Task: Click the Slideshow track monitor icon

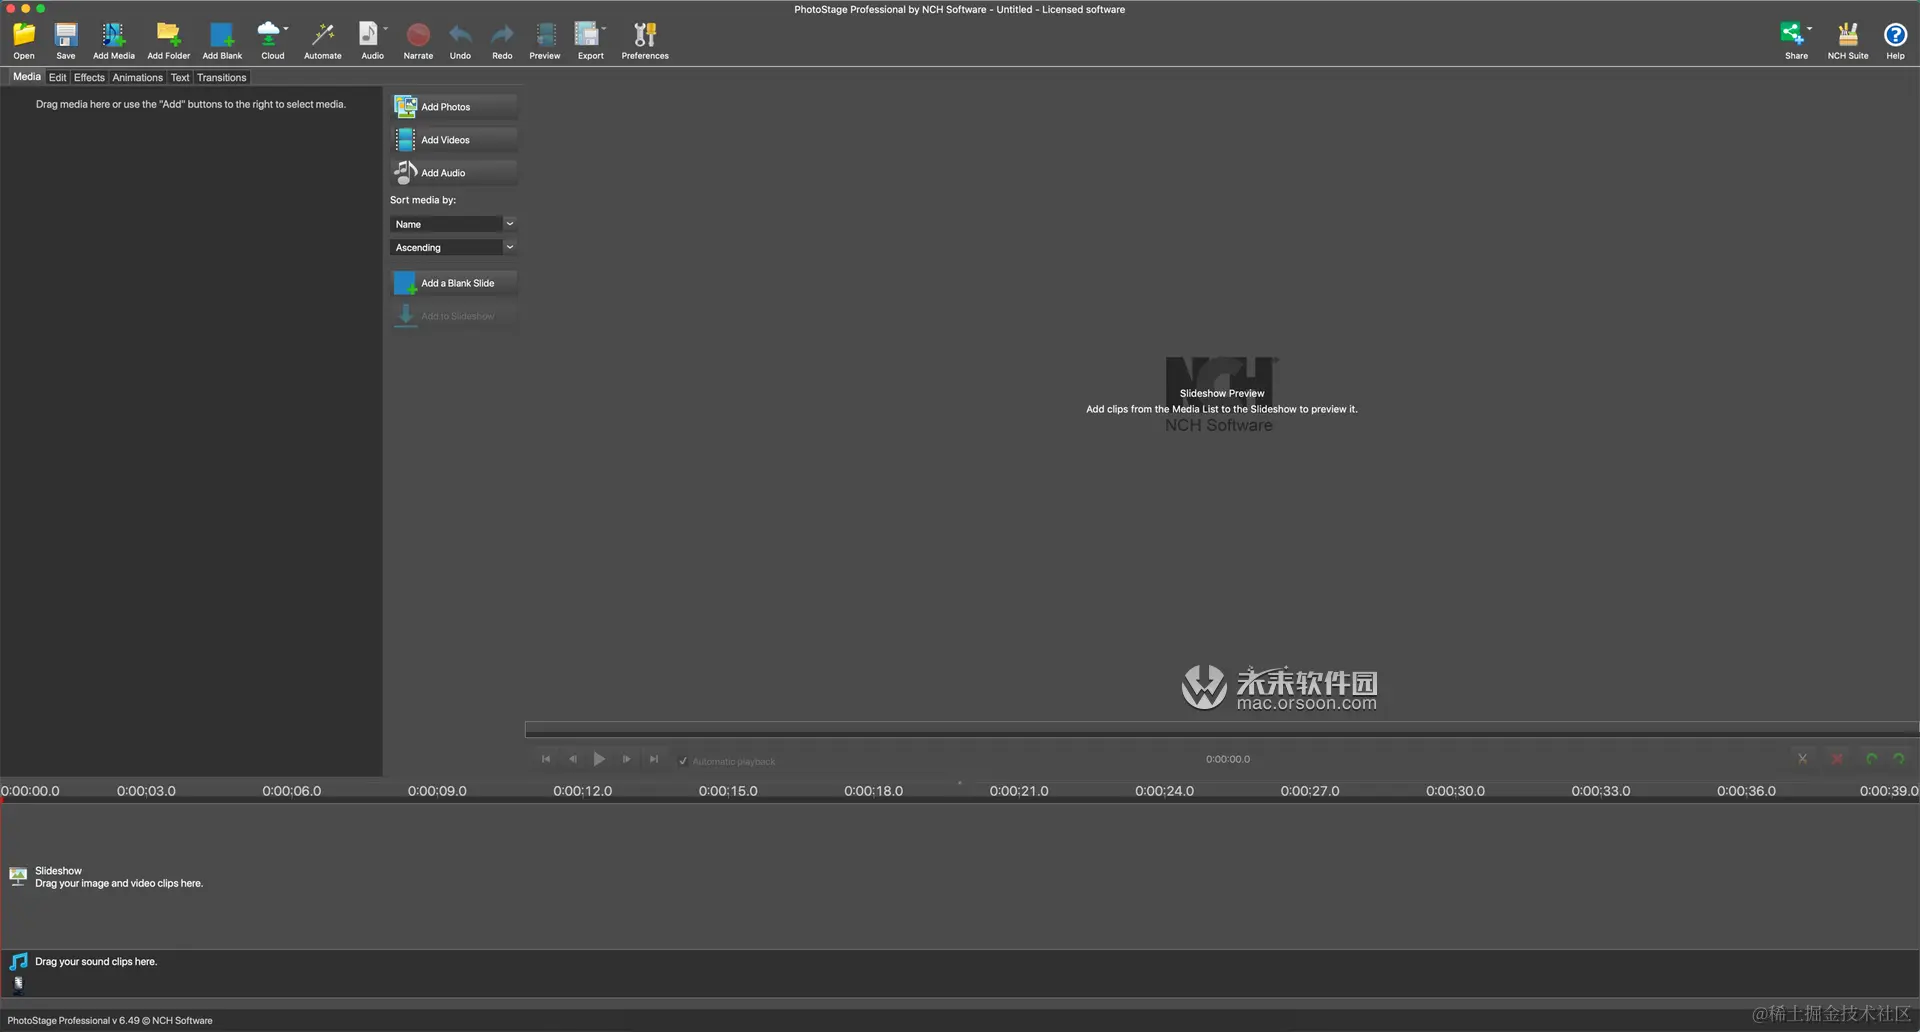Action: point(18,877)
